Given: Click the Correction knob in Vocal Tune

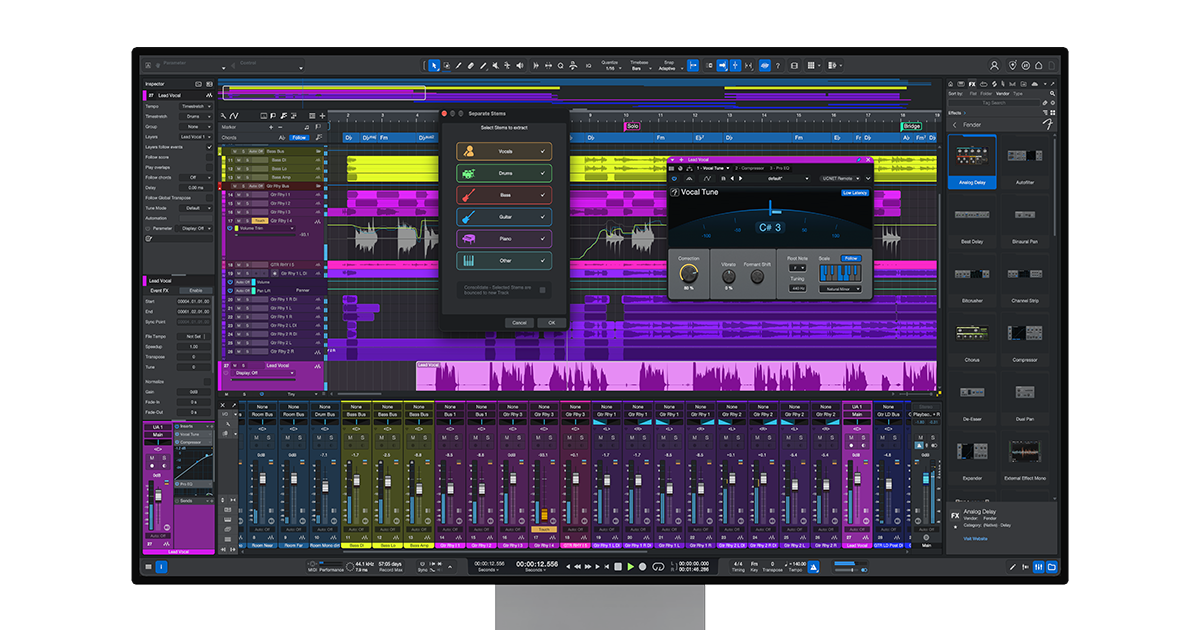Looking at the screenshot, I should click(689, 273).
